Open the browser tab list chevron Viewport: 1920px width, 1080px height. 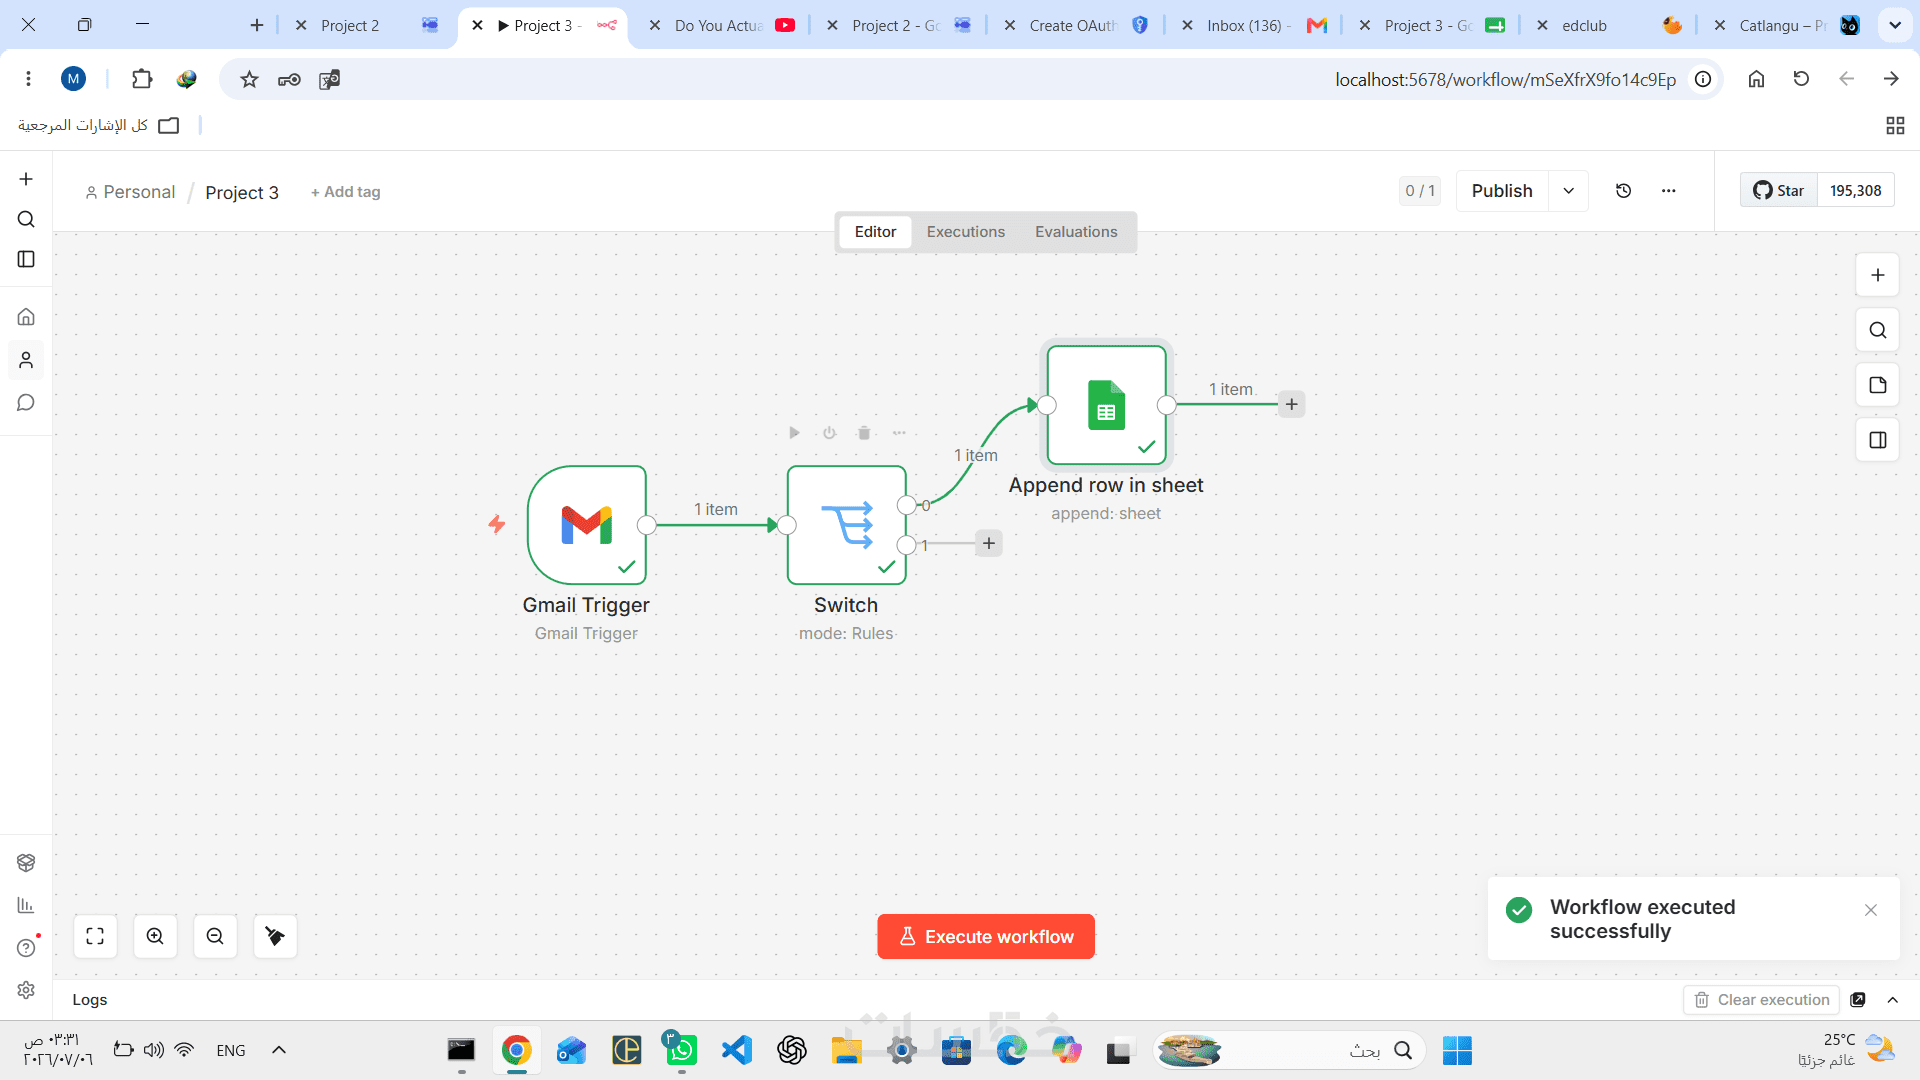pyautogui.click(x=1895, y=25)
